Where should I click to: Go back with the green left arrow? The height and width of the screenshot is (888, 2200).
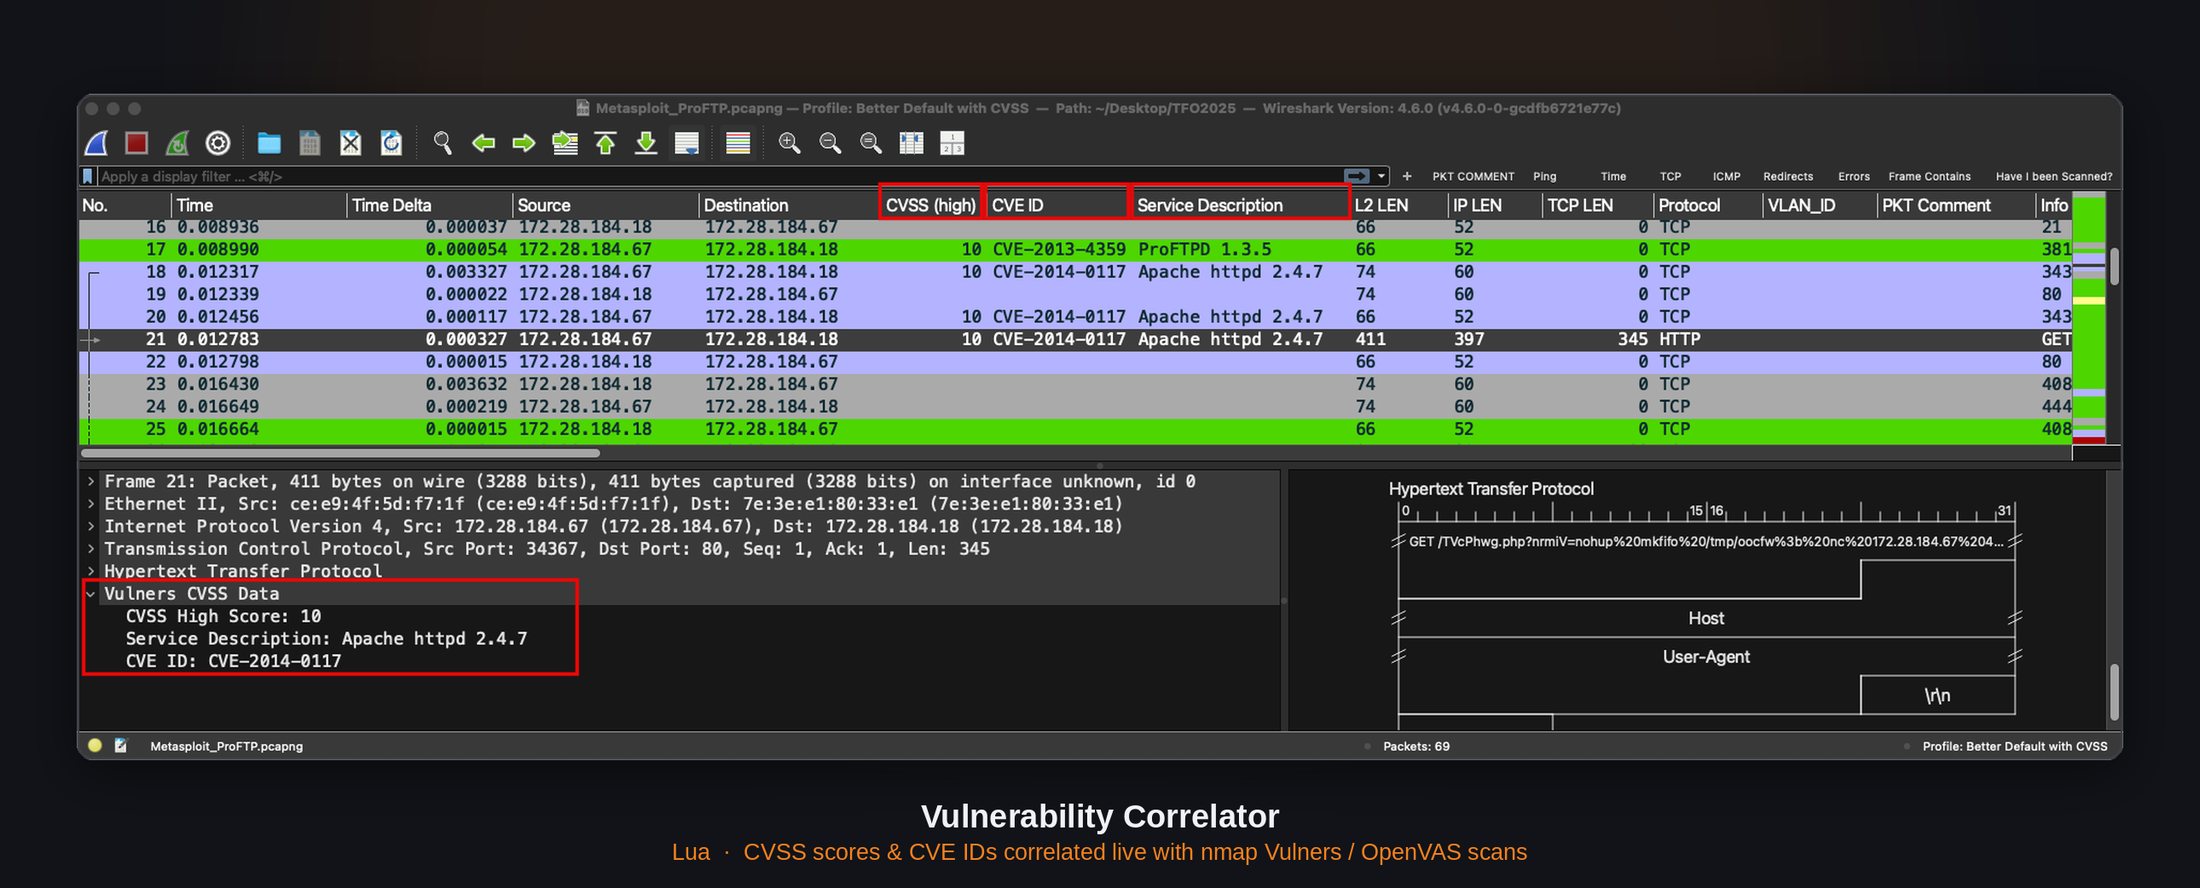(x=483, y=143)
